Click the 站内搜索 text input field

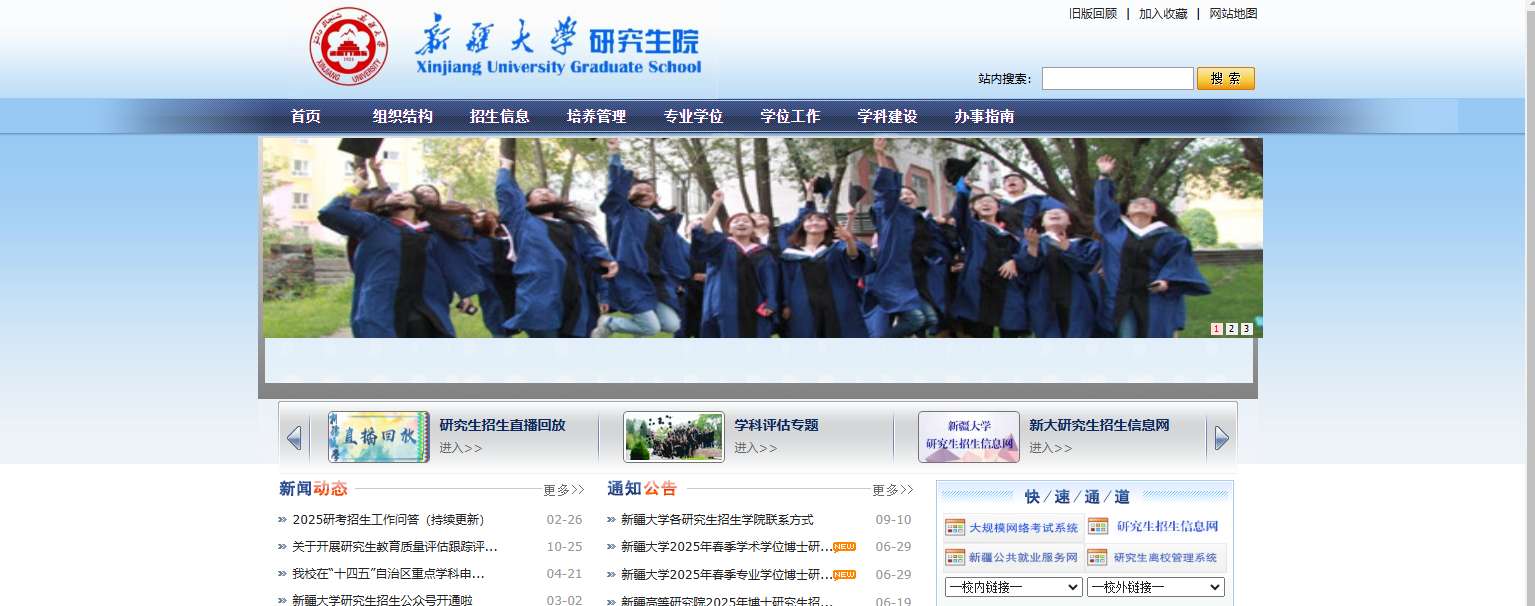(x=1117, y=79)
